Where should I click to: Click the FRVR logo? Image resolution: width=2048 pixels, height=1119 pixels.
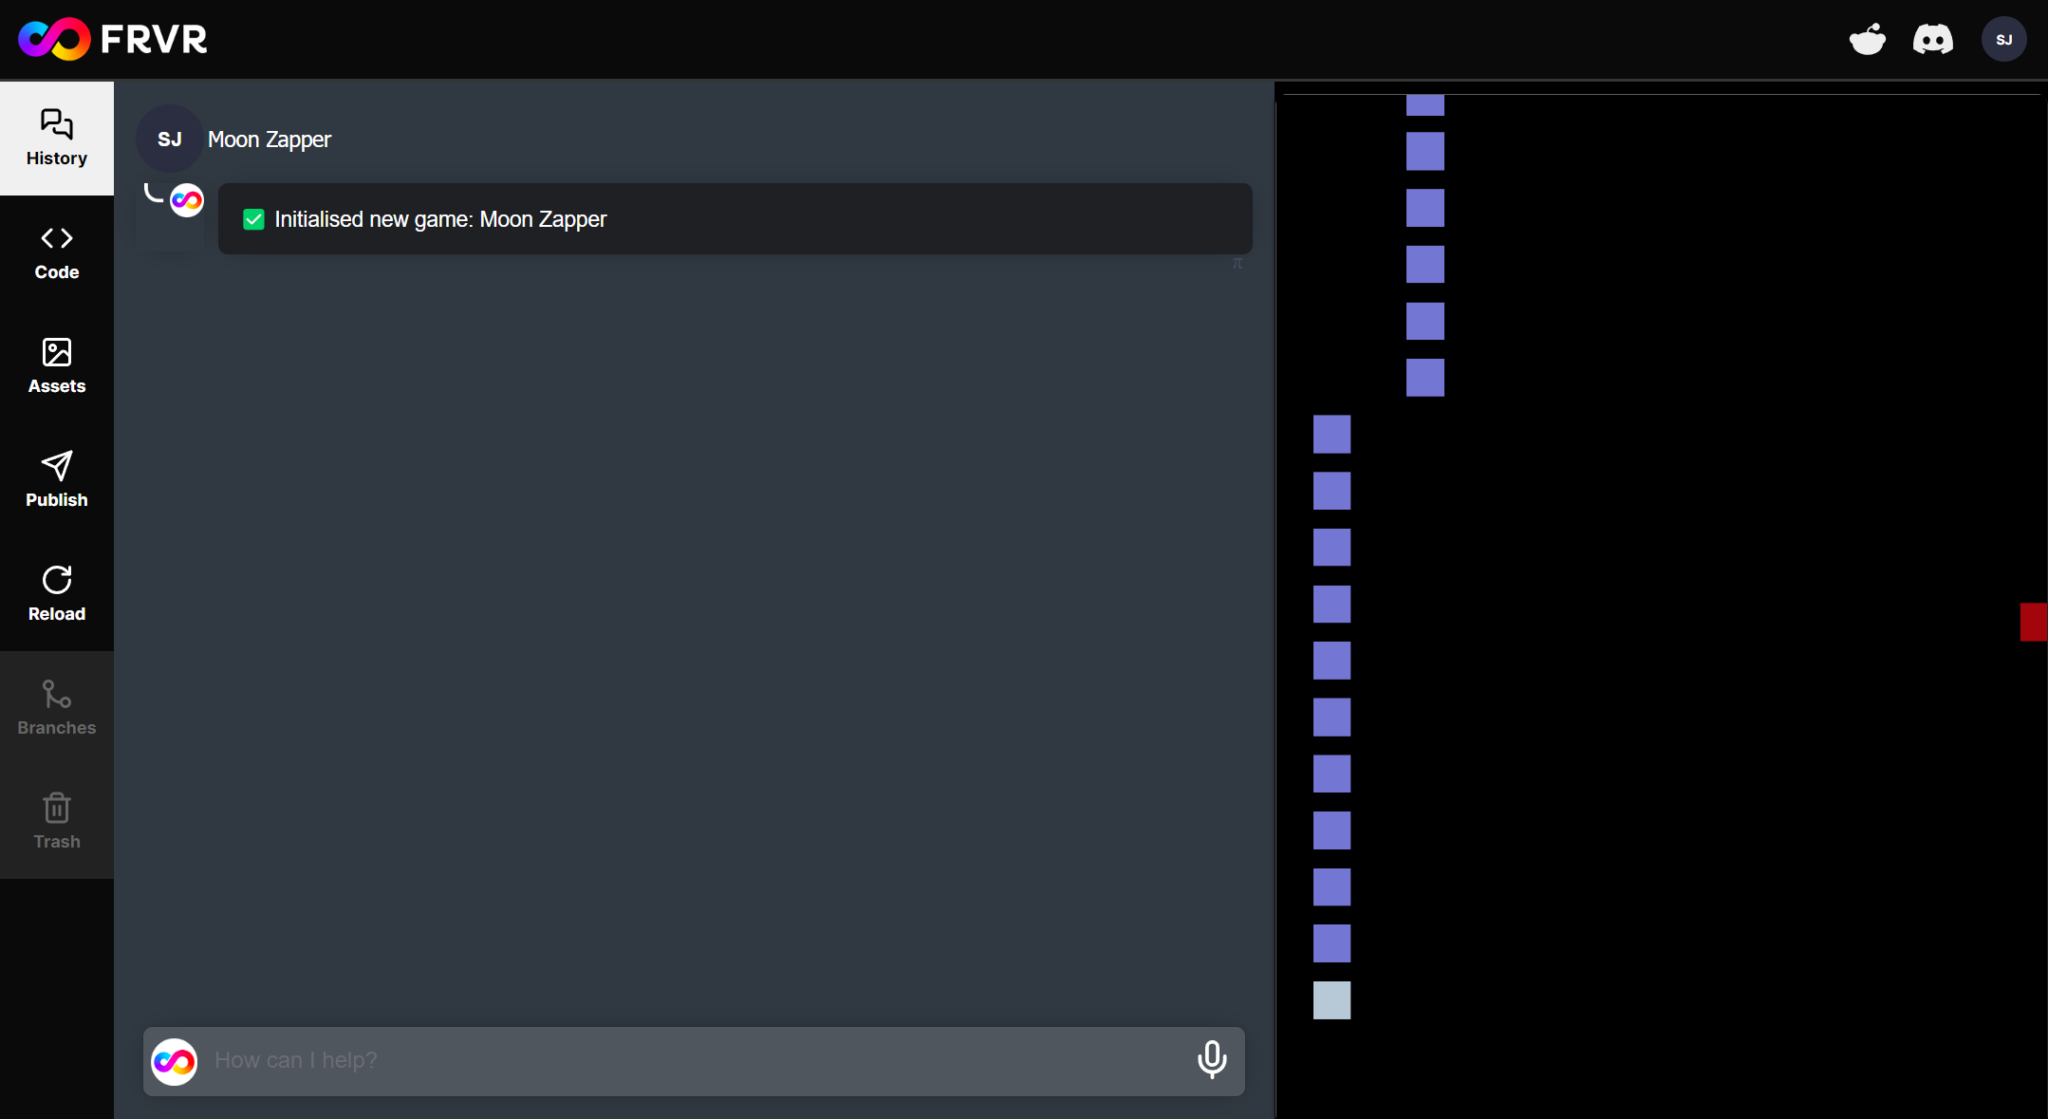point(113,39)
